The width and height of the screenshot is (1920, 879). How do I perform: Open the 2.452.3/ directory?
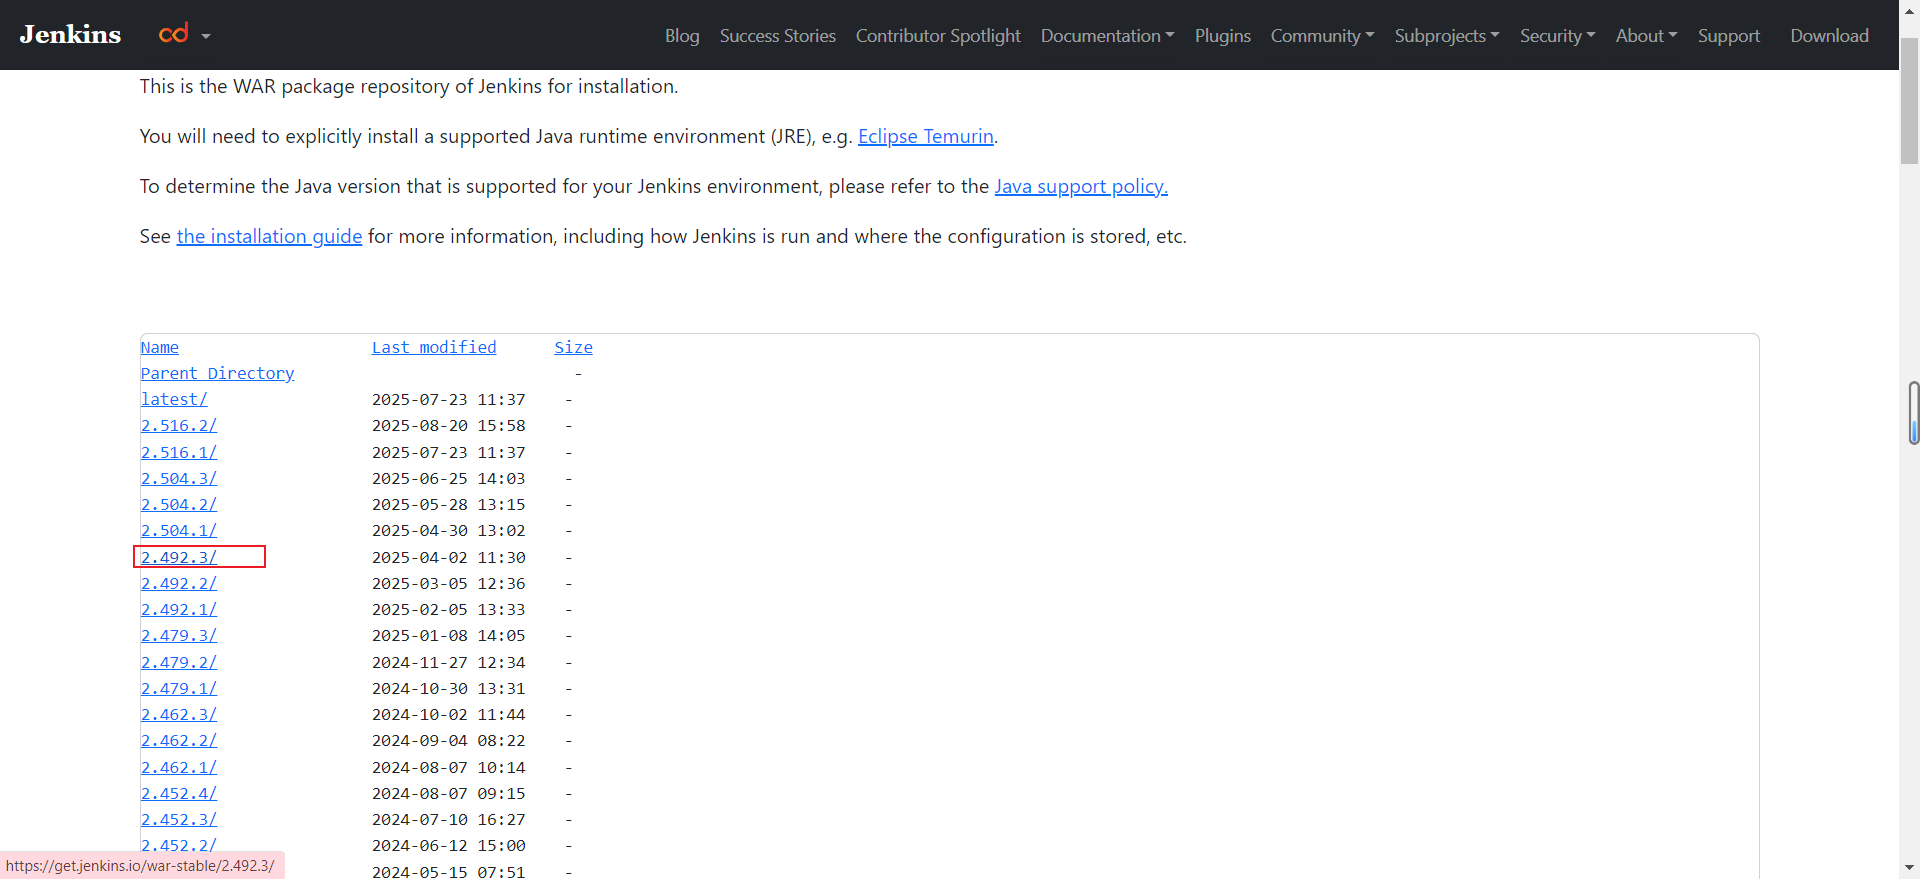tap(179, 819)
